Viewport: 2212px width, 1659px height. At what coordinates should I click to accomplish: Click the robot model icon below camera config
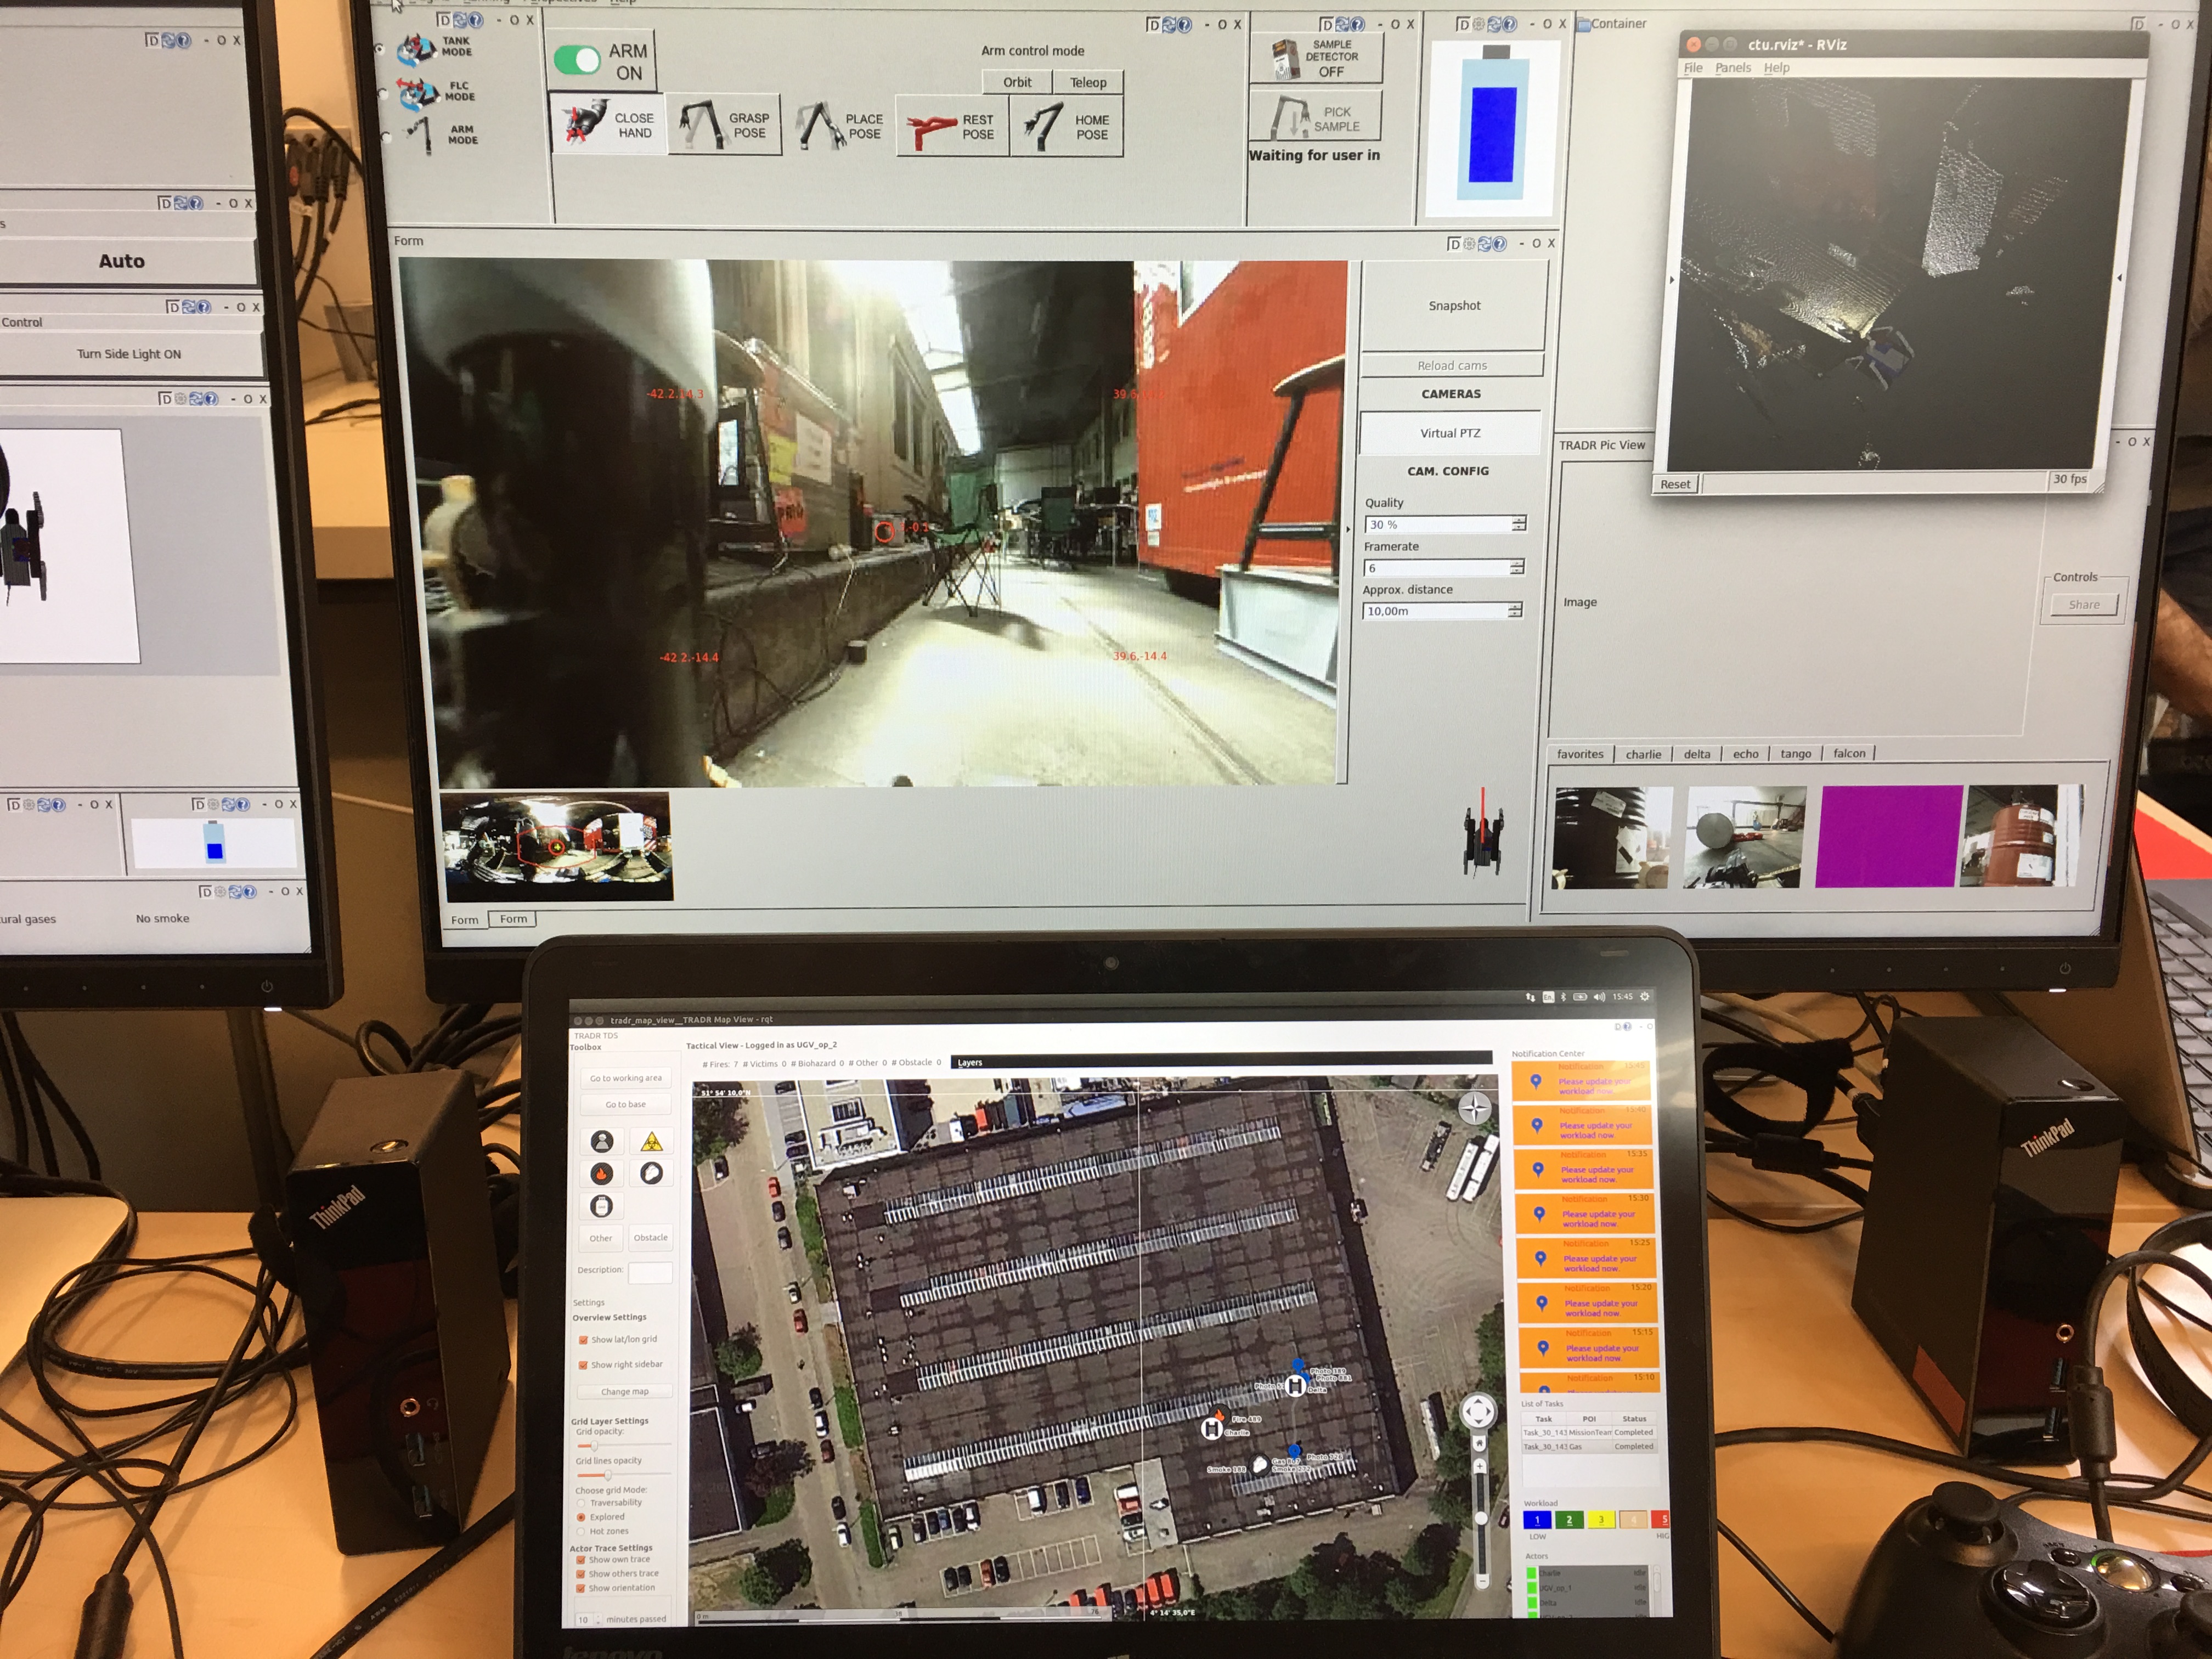[1482, 834]
